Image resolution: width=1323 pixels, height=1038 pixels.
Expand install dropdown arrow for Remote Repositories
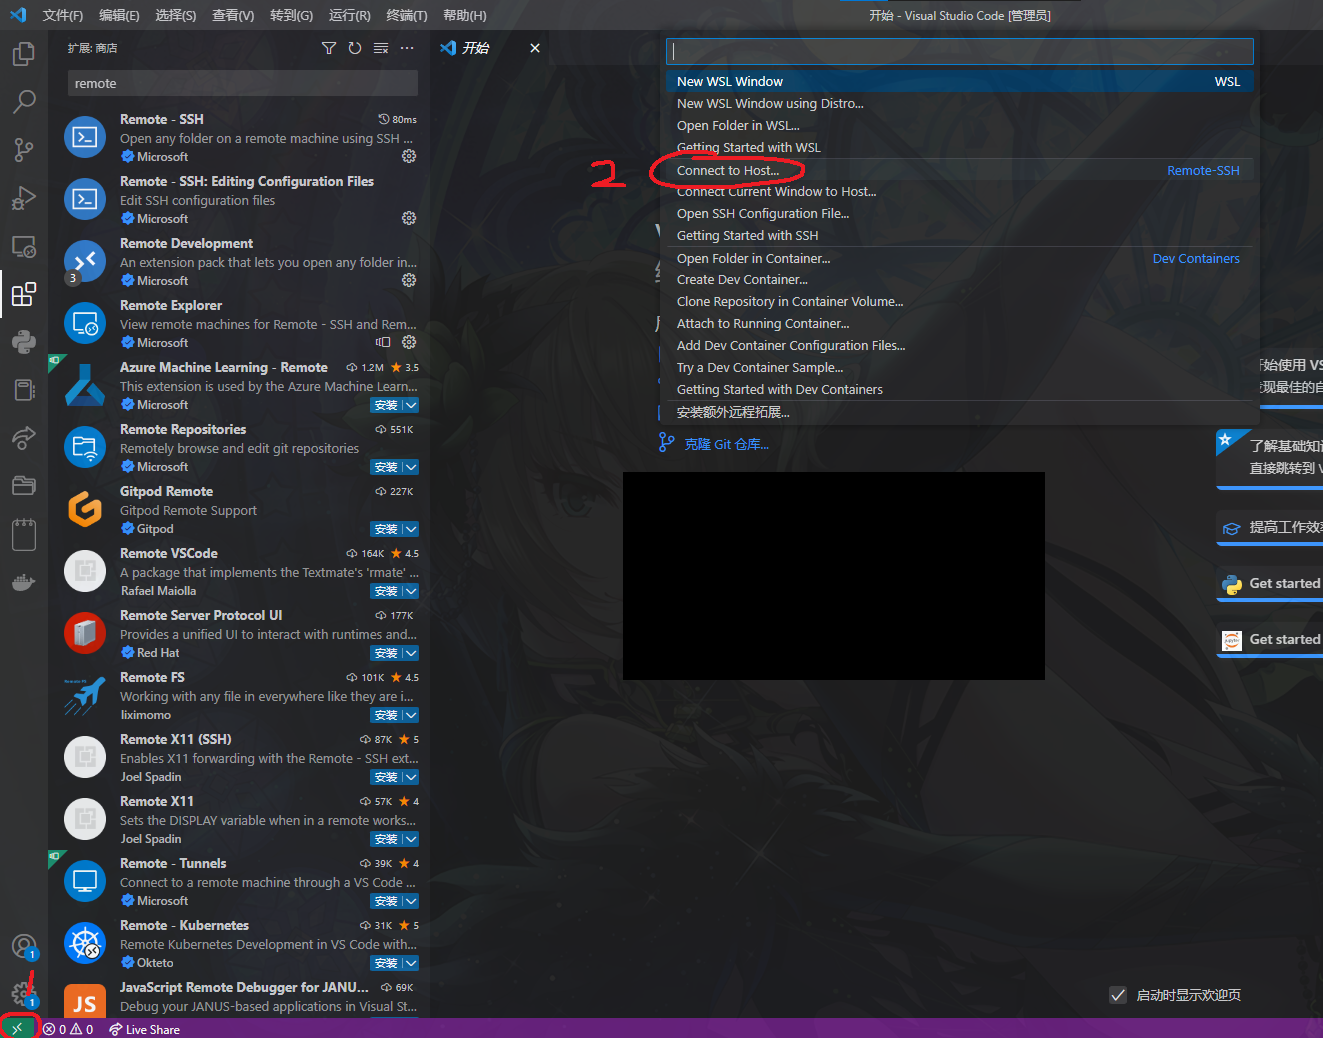(411, 467)
